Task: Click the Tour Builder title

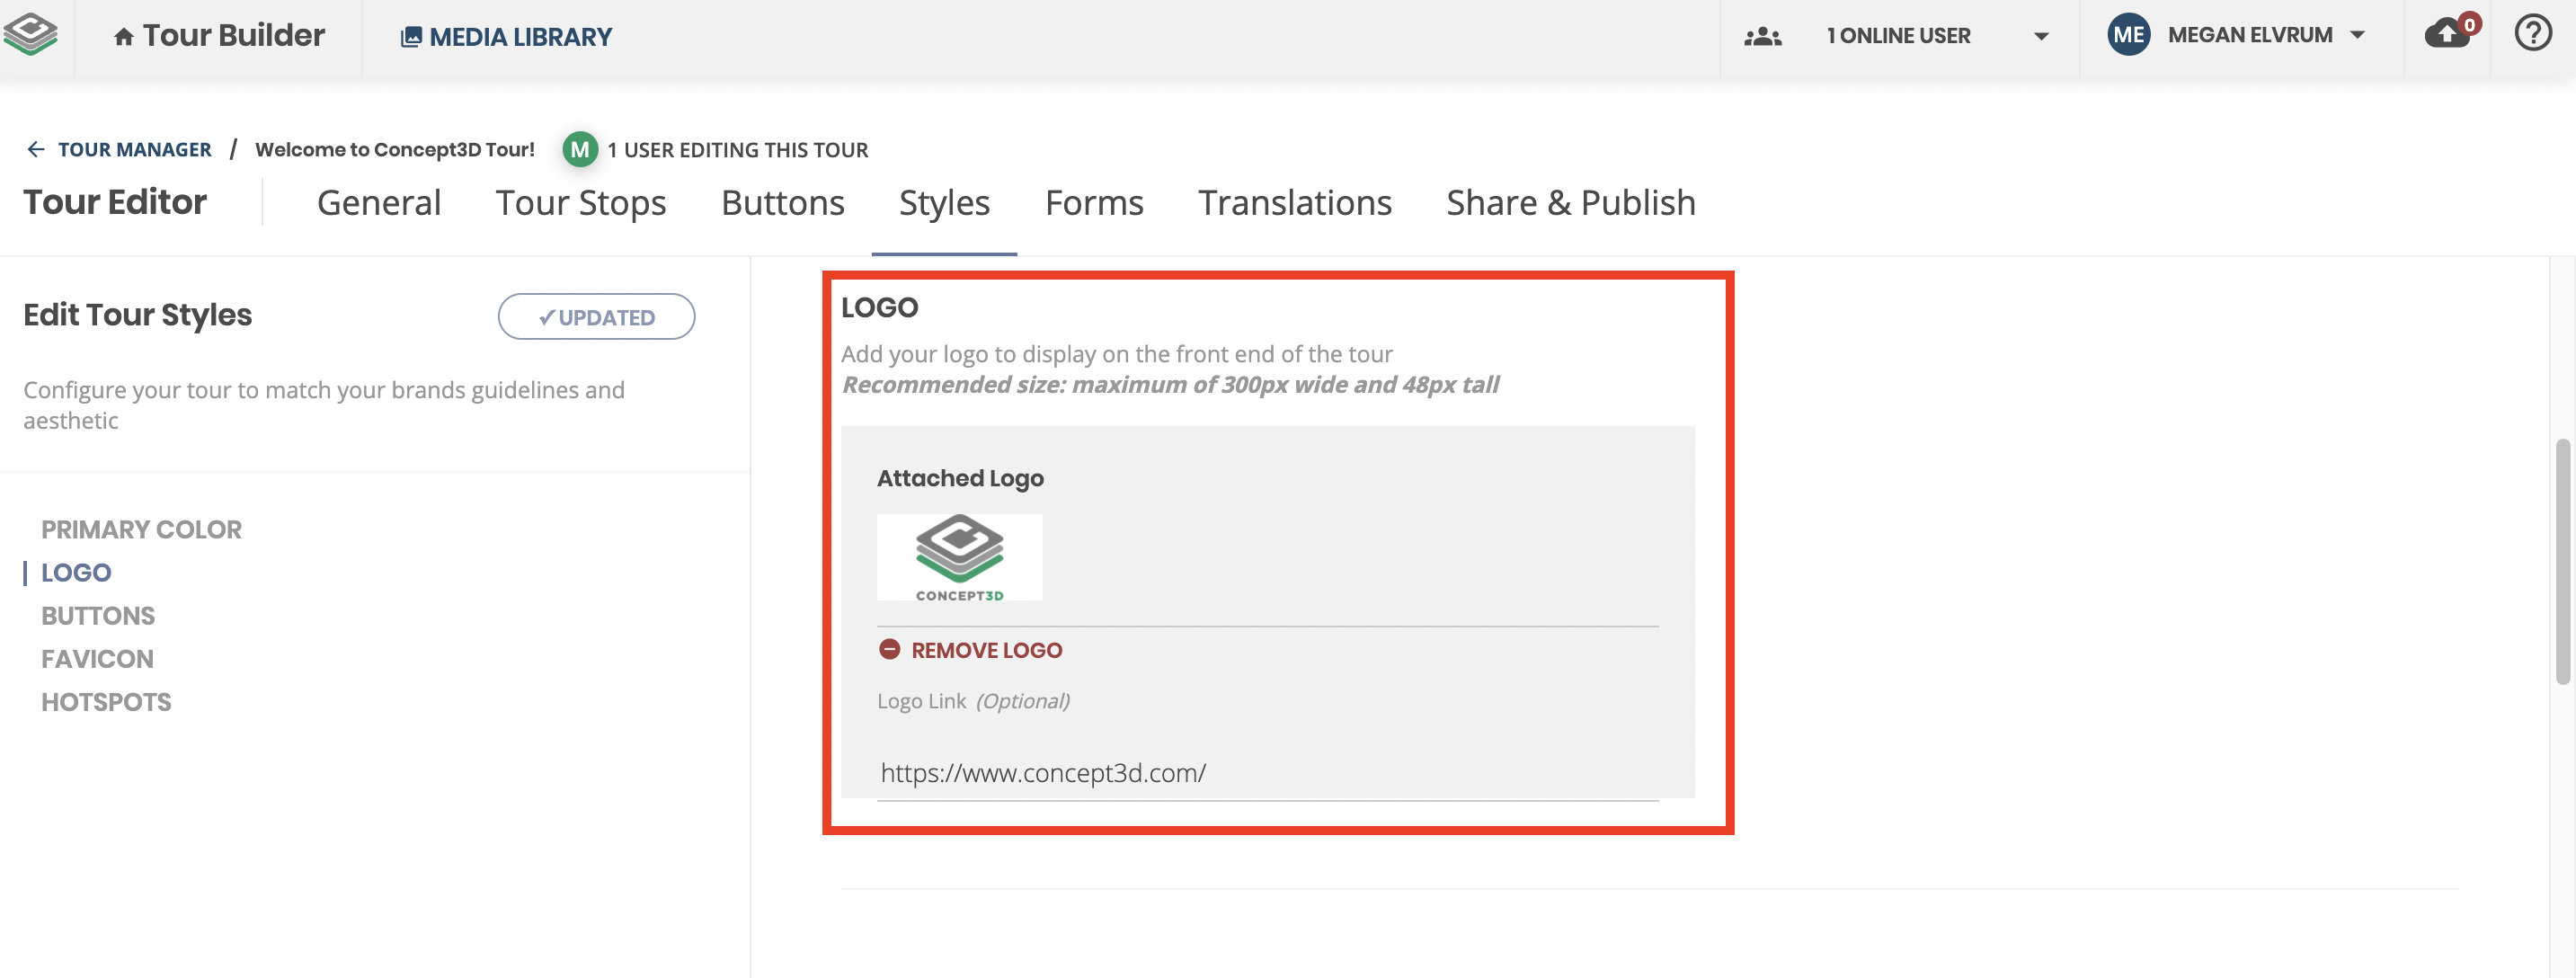Action: [x=233, y=35]
